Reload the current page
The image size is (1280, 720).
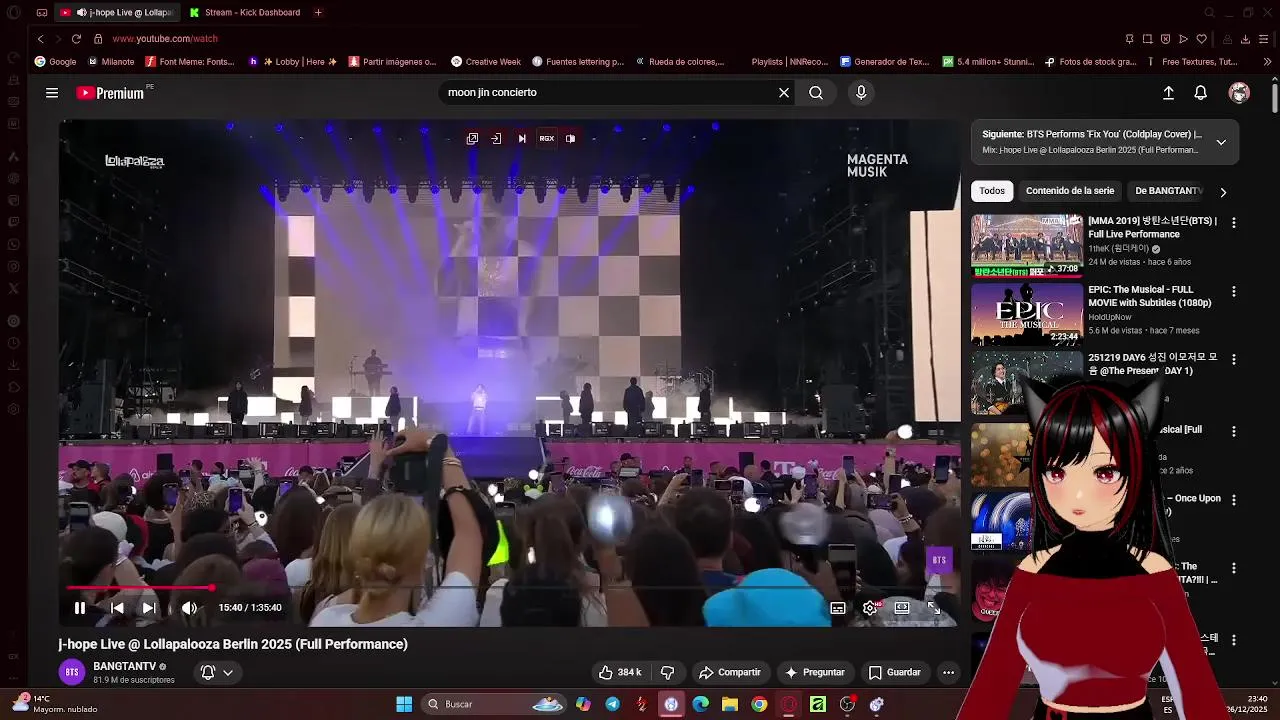coord(76,39)
